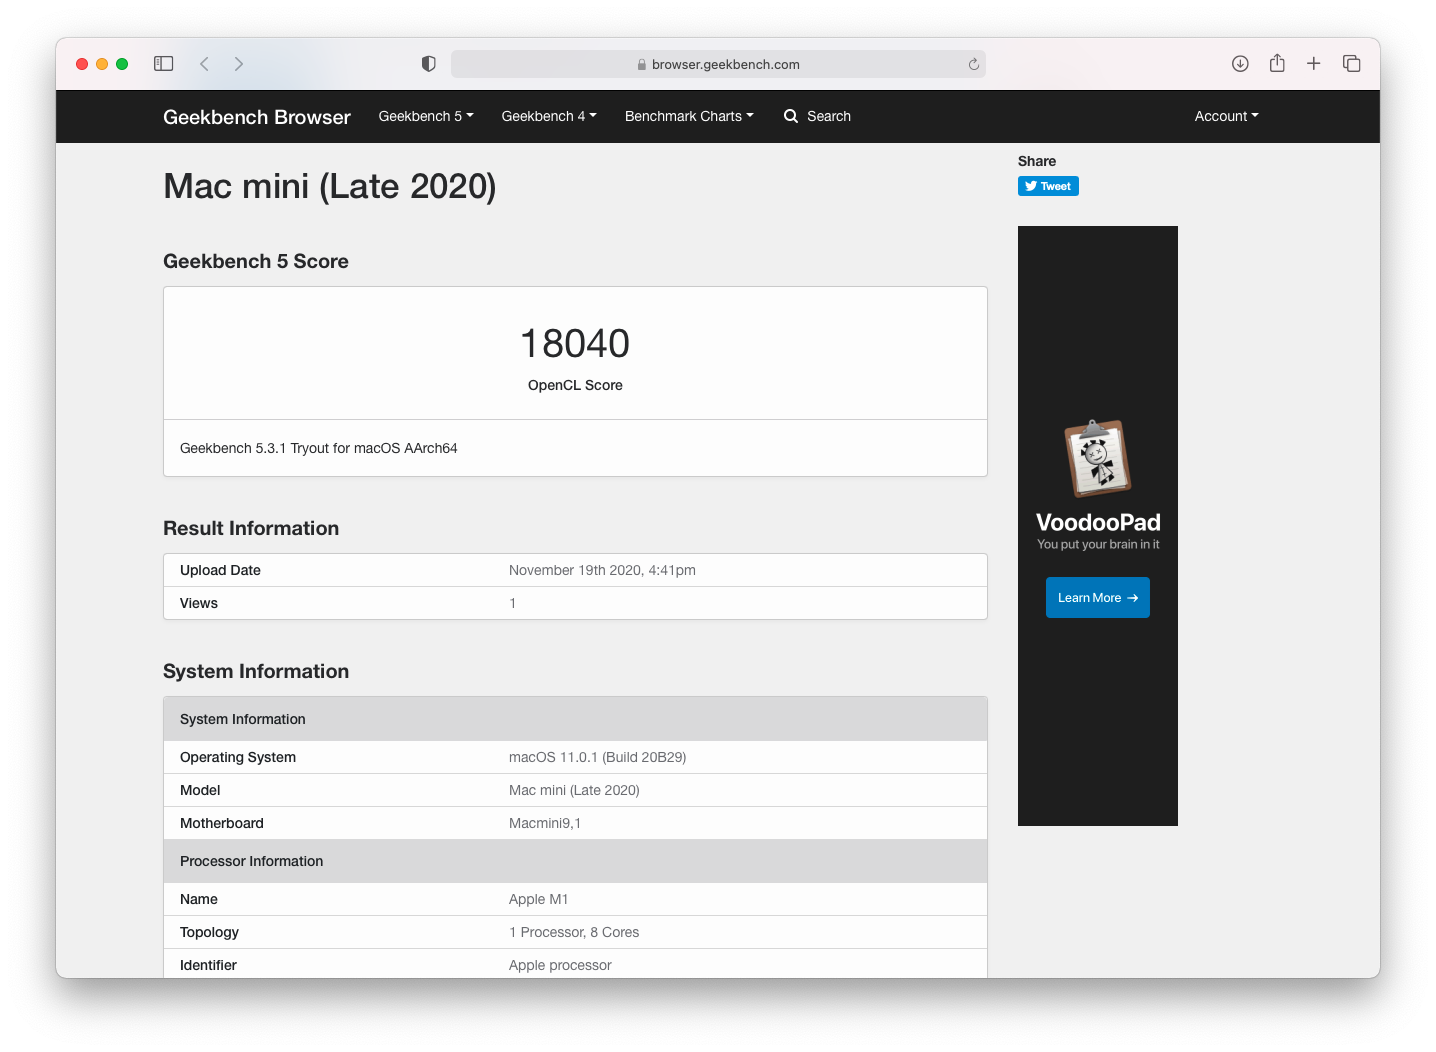Image resolution: width=1436 pixels, height=1052 pixels.
Task: Click the '1 Processor, 8 Cores' topology value
Action: 574,932
